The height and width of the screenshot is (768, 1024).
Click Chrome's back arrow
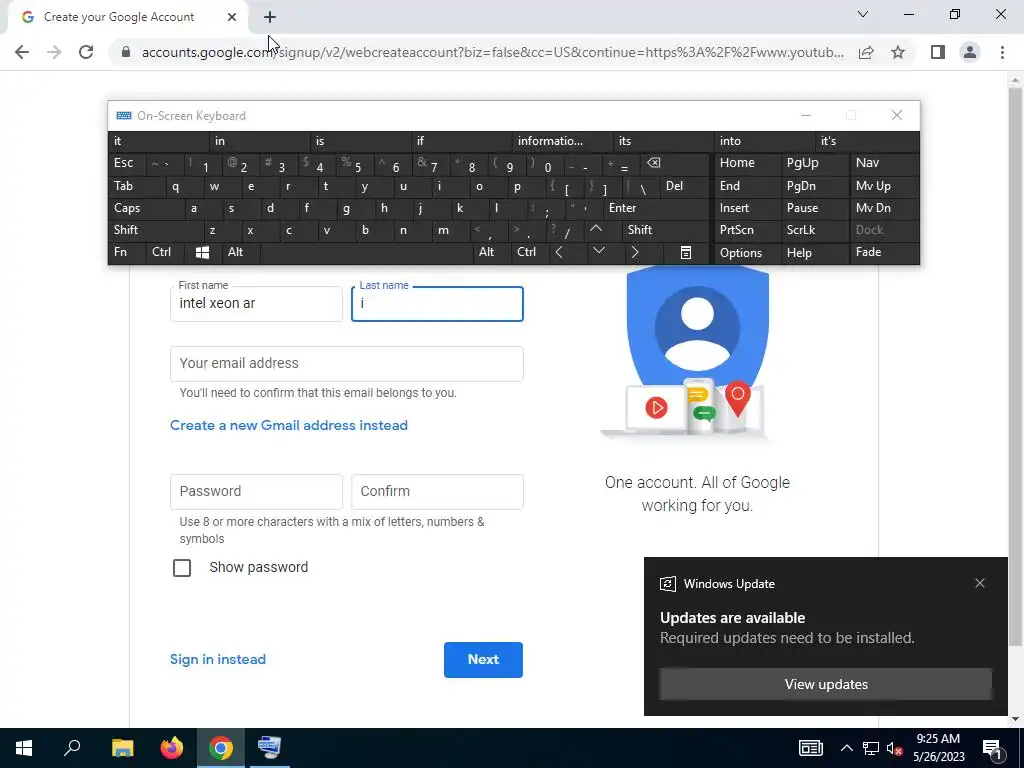point(22,52)
